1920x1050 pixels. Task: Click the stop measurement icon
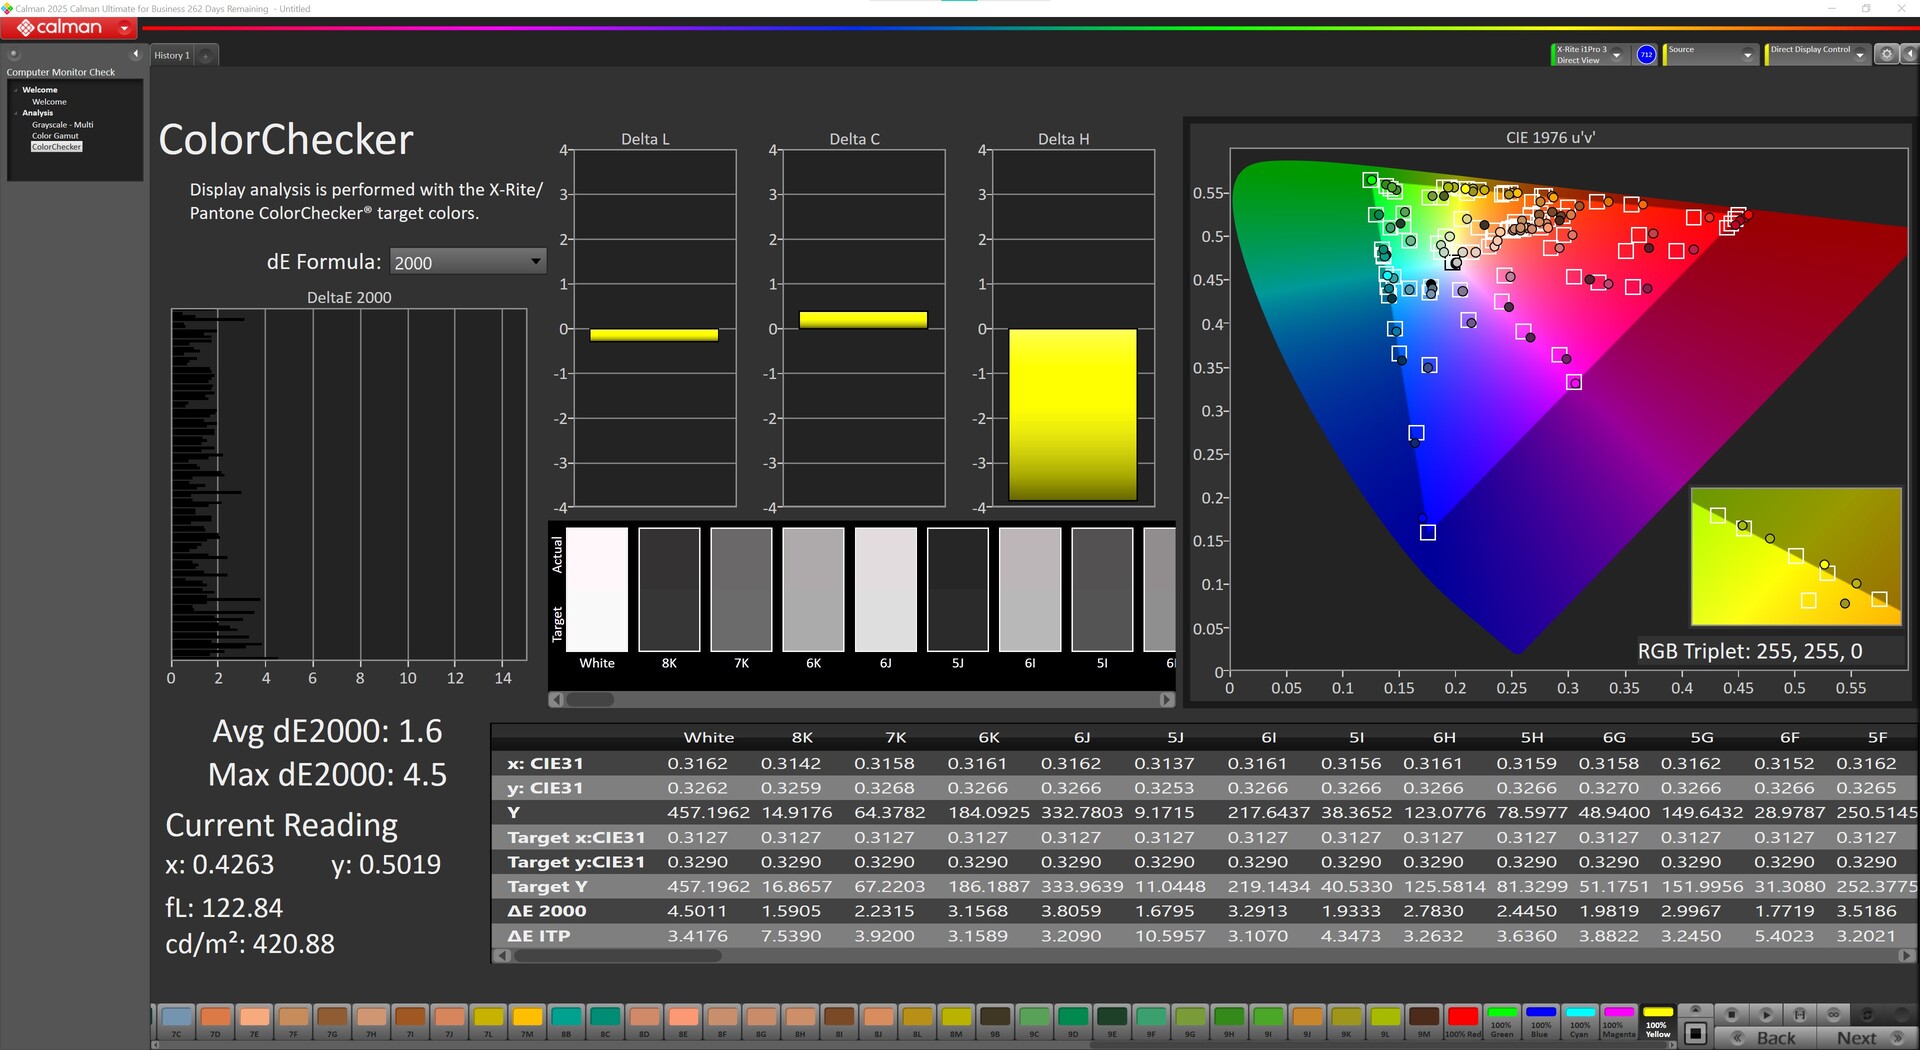pos(1731,1014)
